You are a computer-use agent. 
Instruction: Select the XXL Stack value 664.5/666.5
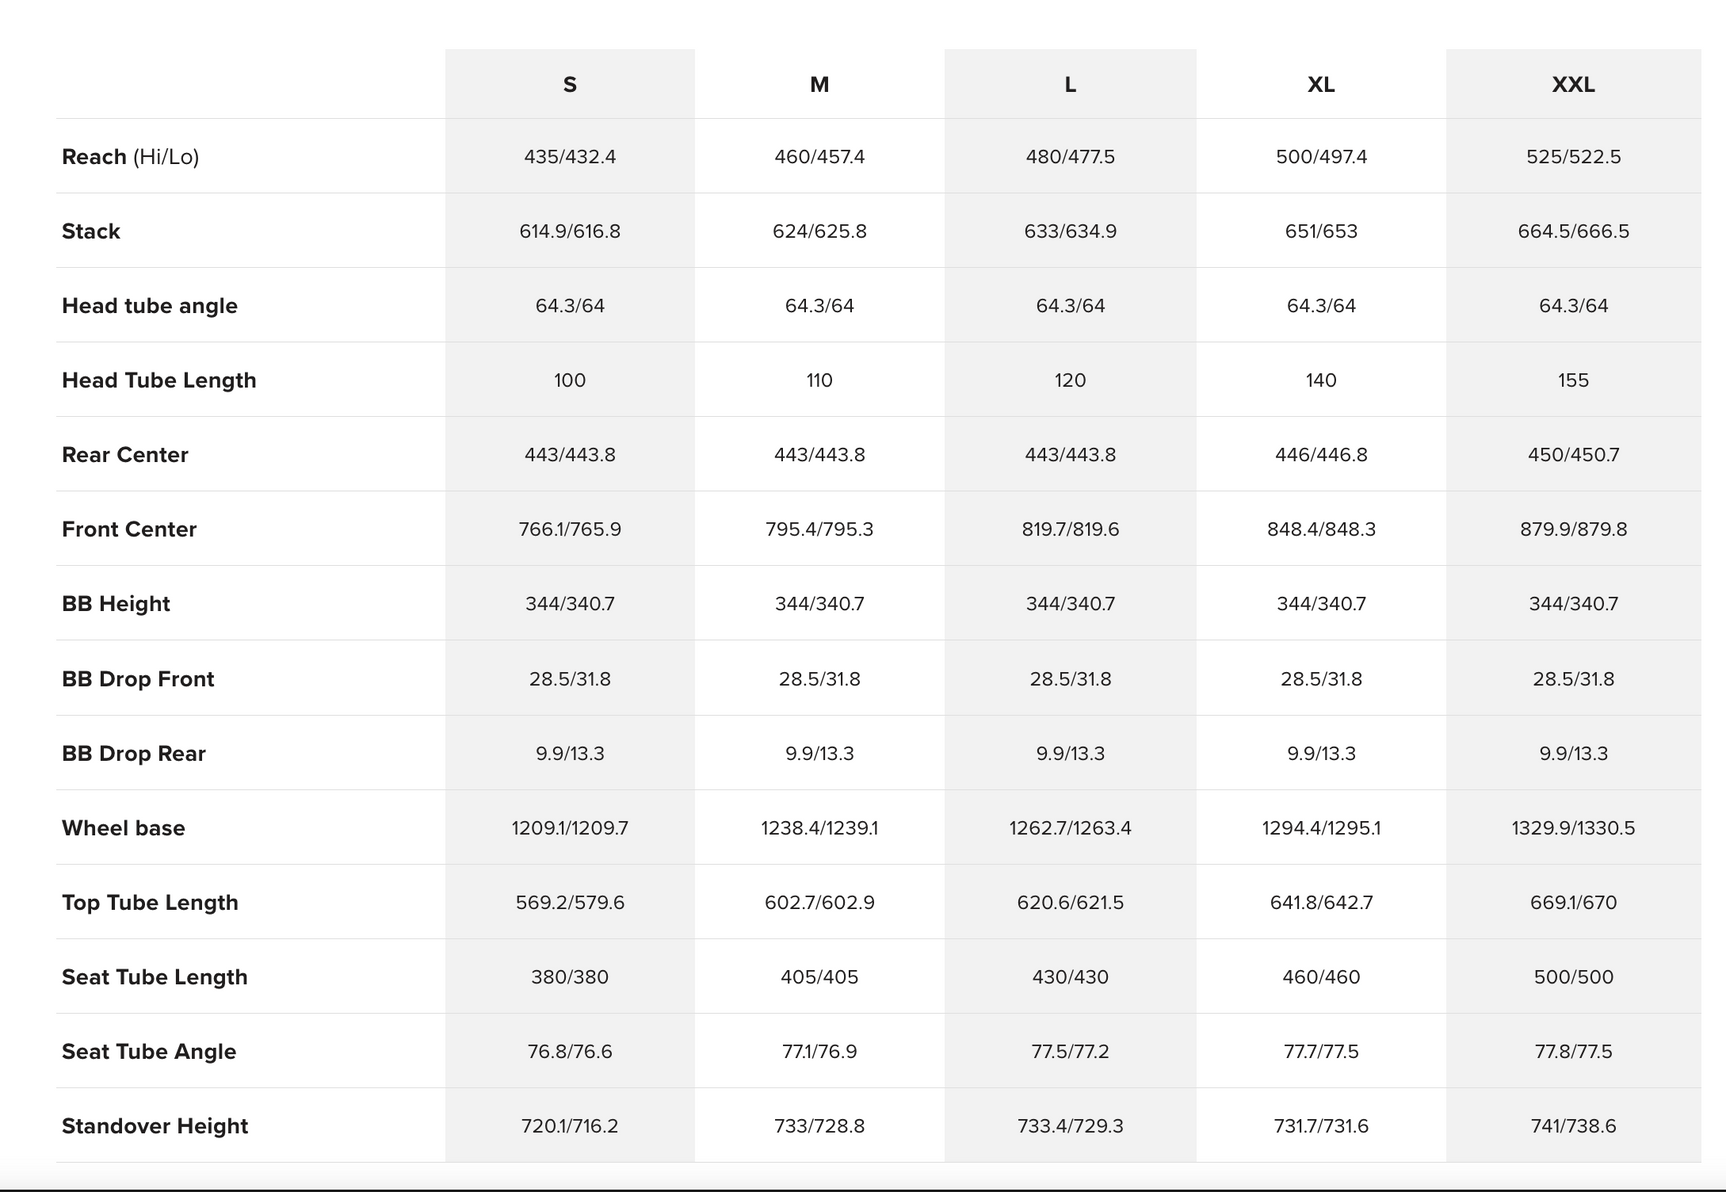(x=1573, y=231)
